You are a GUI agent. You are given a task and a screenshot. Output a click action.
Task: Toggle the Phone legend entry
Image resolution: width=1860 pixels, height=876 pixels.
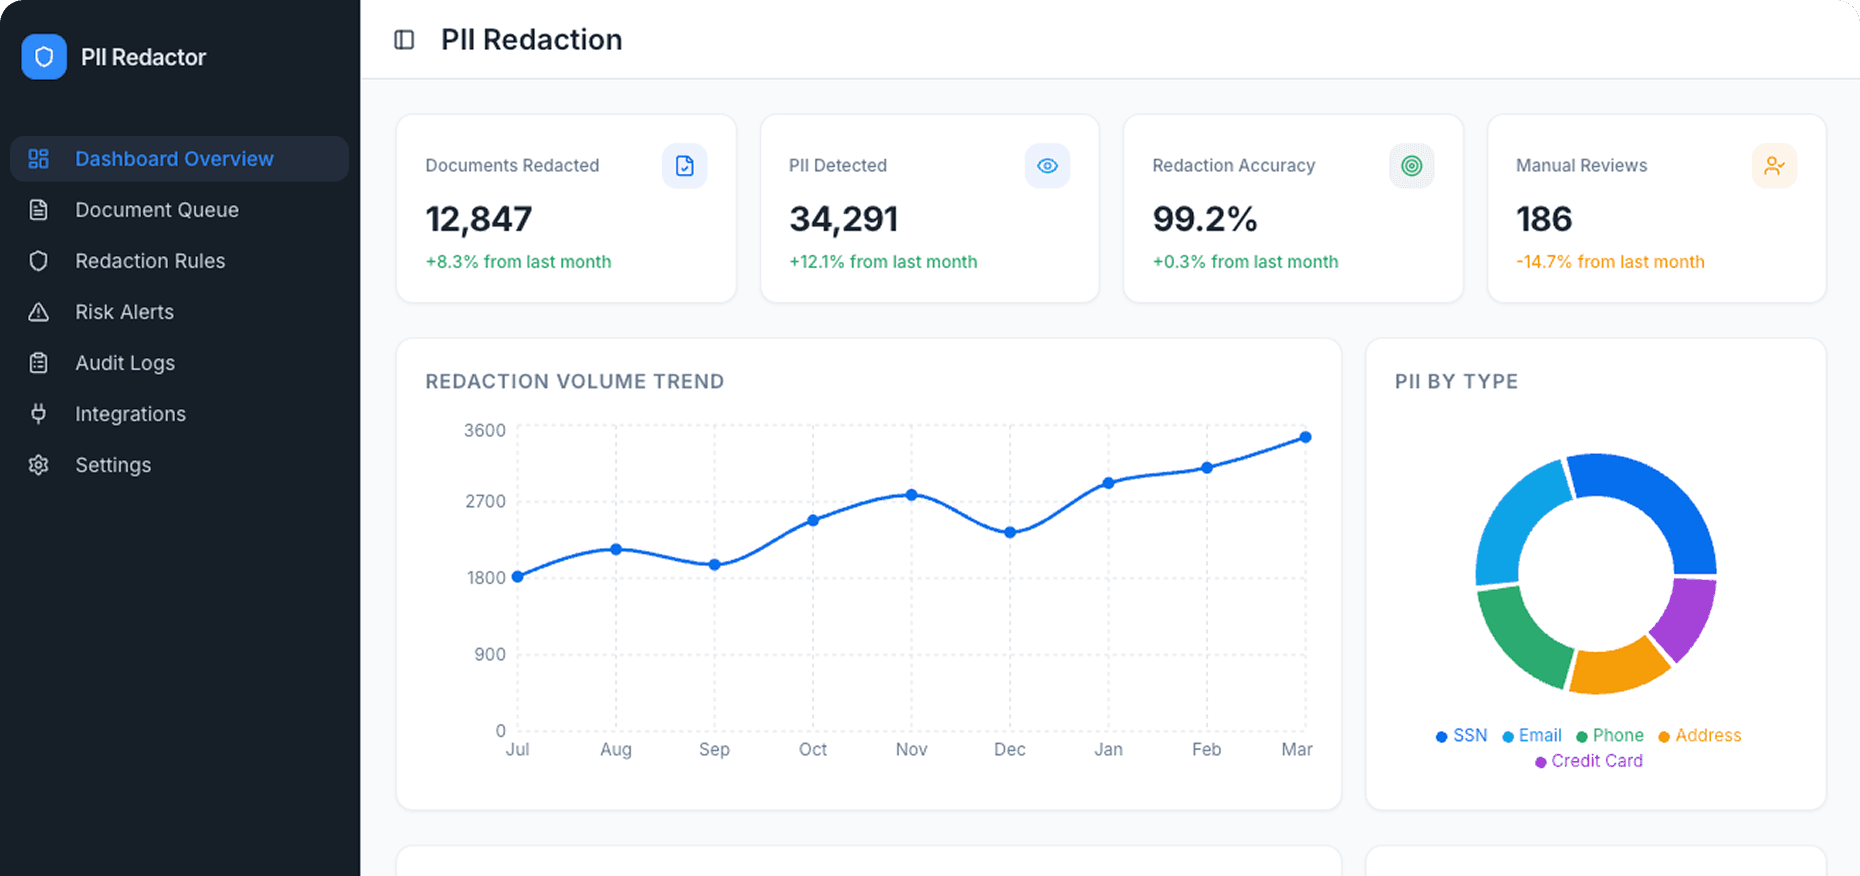pos(1609,736)
